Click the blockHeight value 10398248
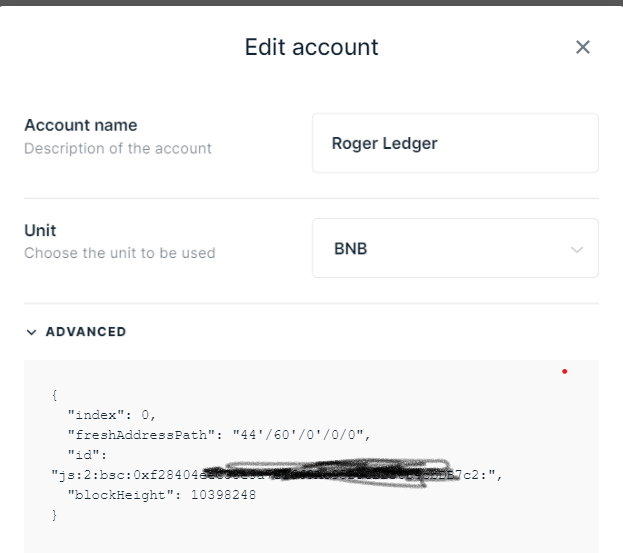Image resolution: width=623 pixels, height=553 pixels. tap(223, 495)
